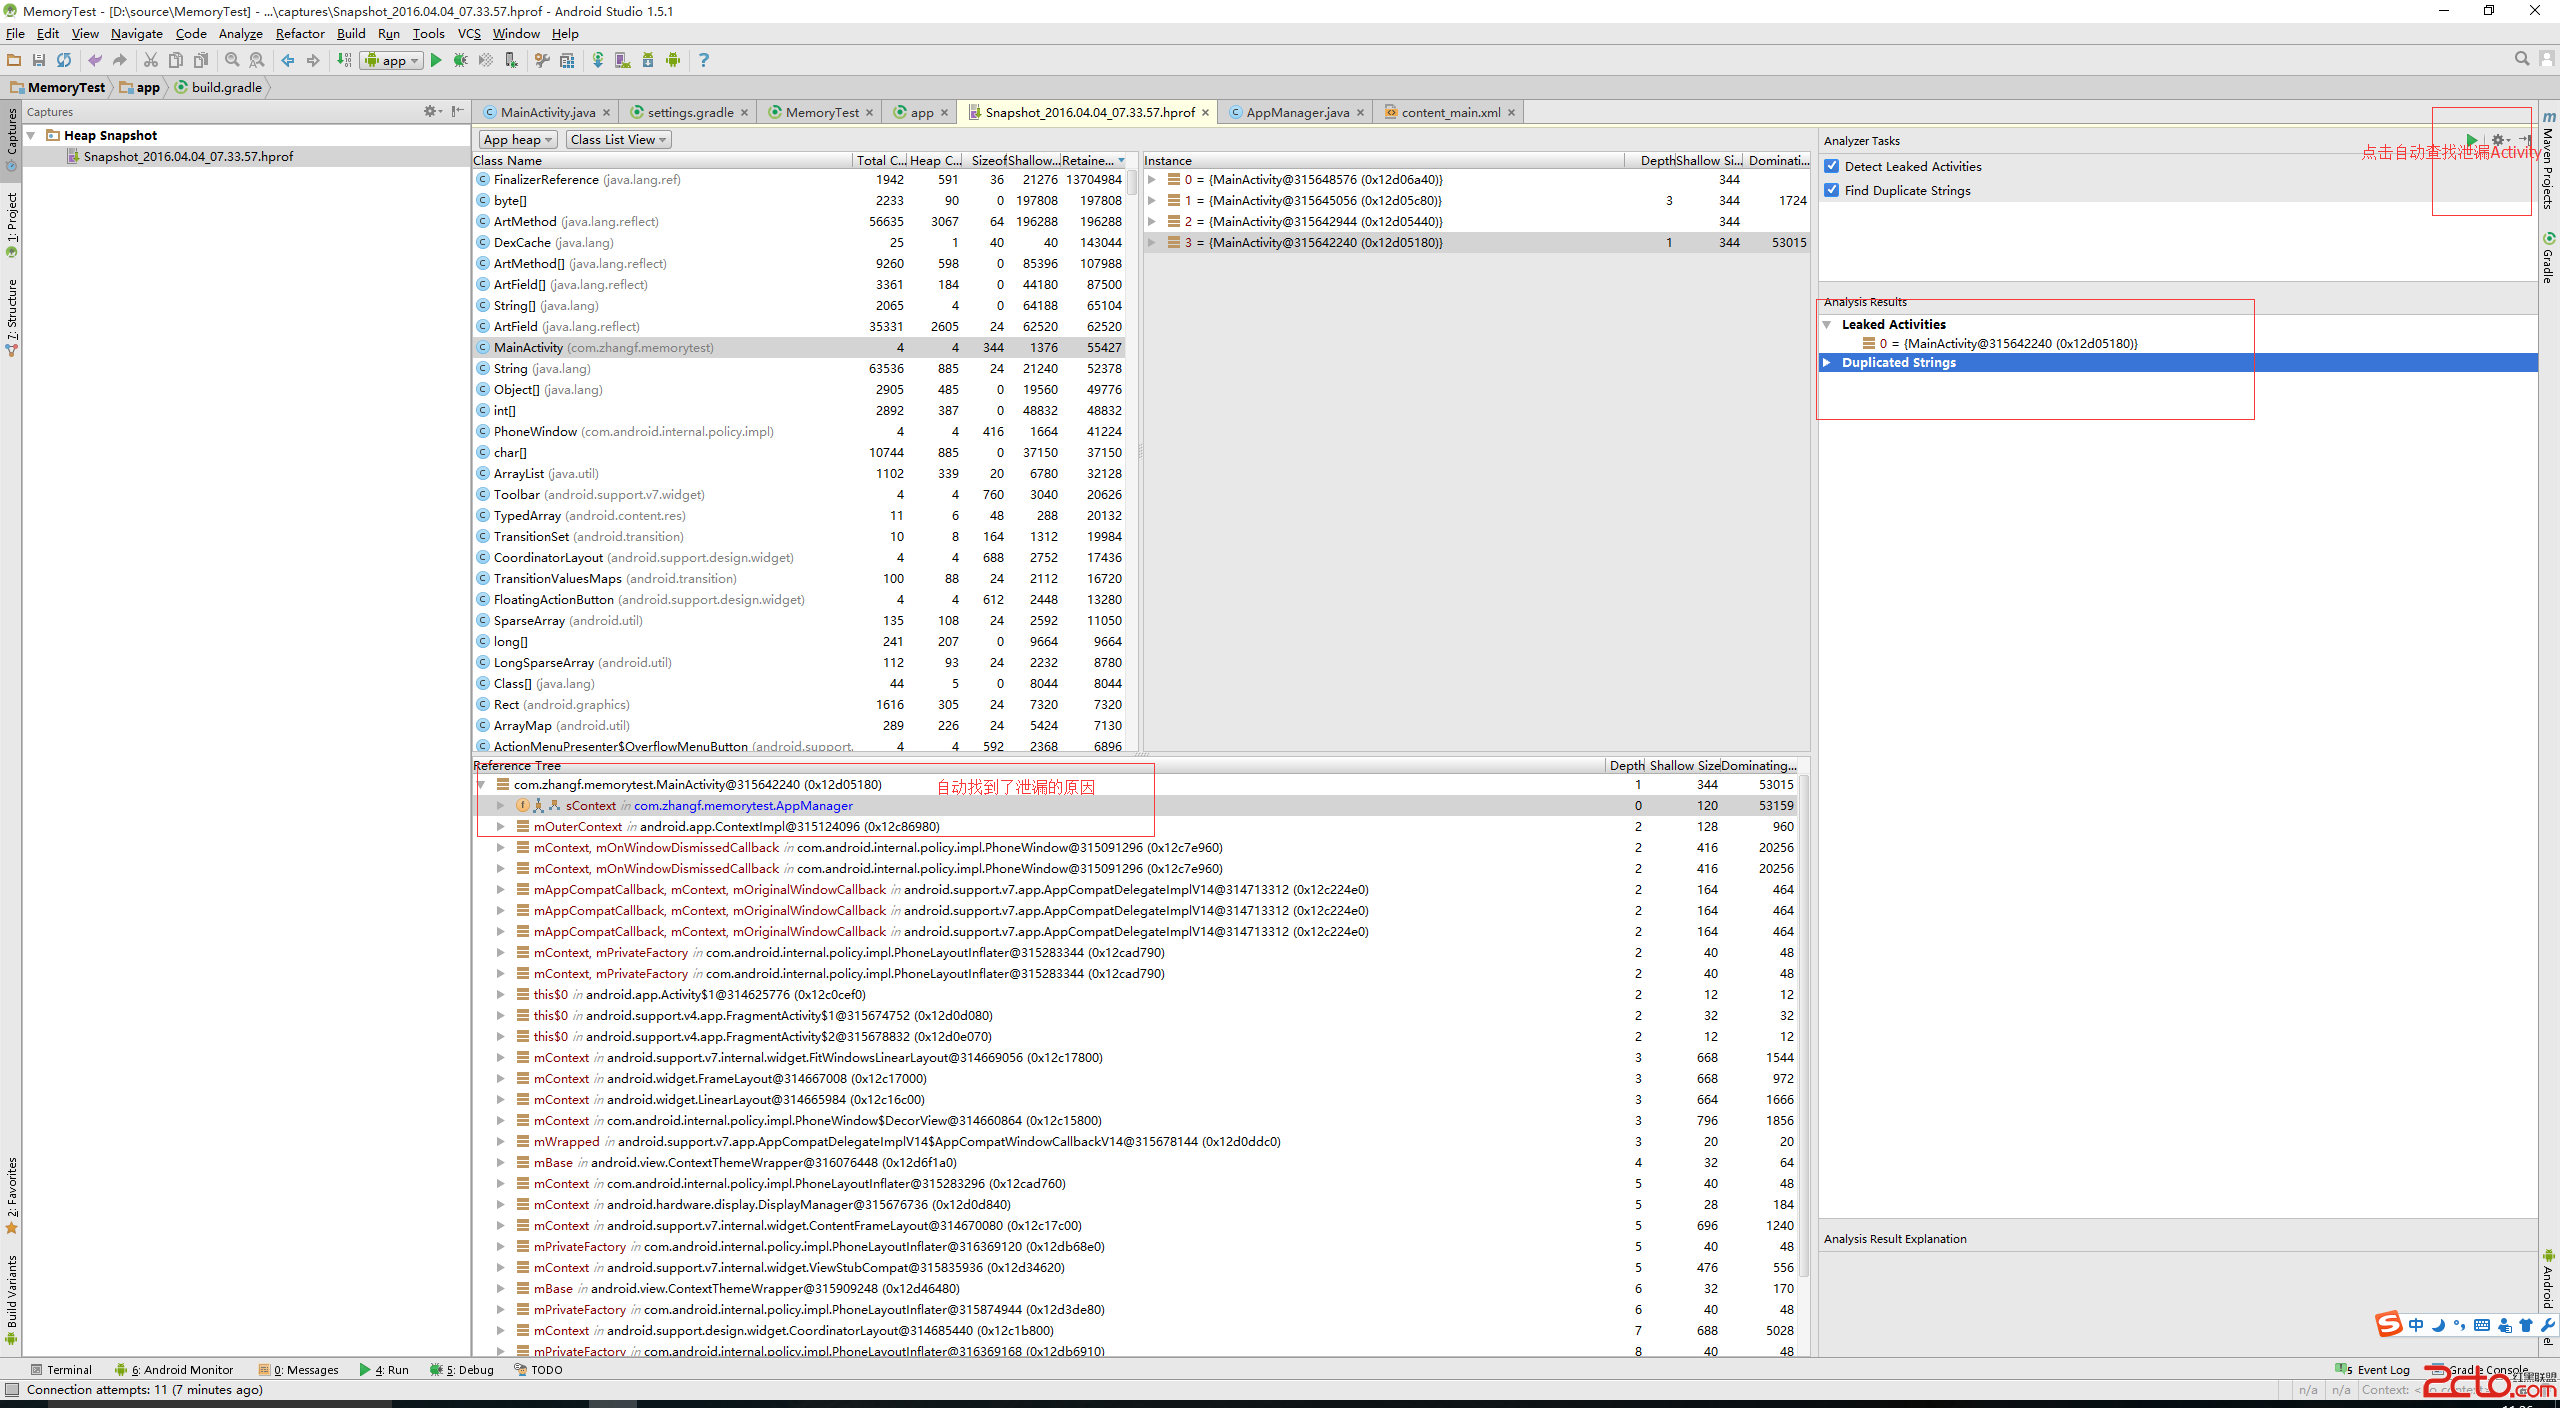The width and height of the screenshot is (2560, 1408).
Task: Open the AVD Manager toolbar icon
Action: click(x=622, y=60)
